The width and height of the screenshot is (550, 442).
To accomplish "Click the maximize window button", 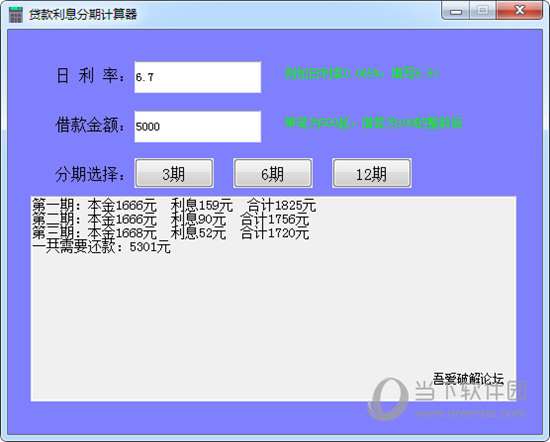I will pos(483,11).
